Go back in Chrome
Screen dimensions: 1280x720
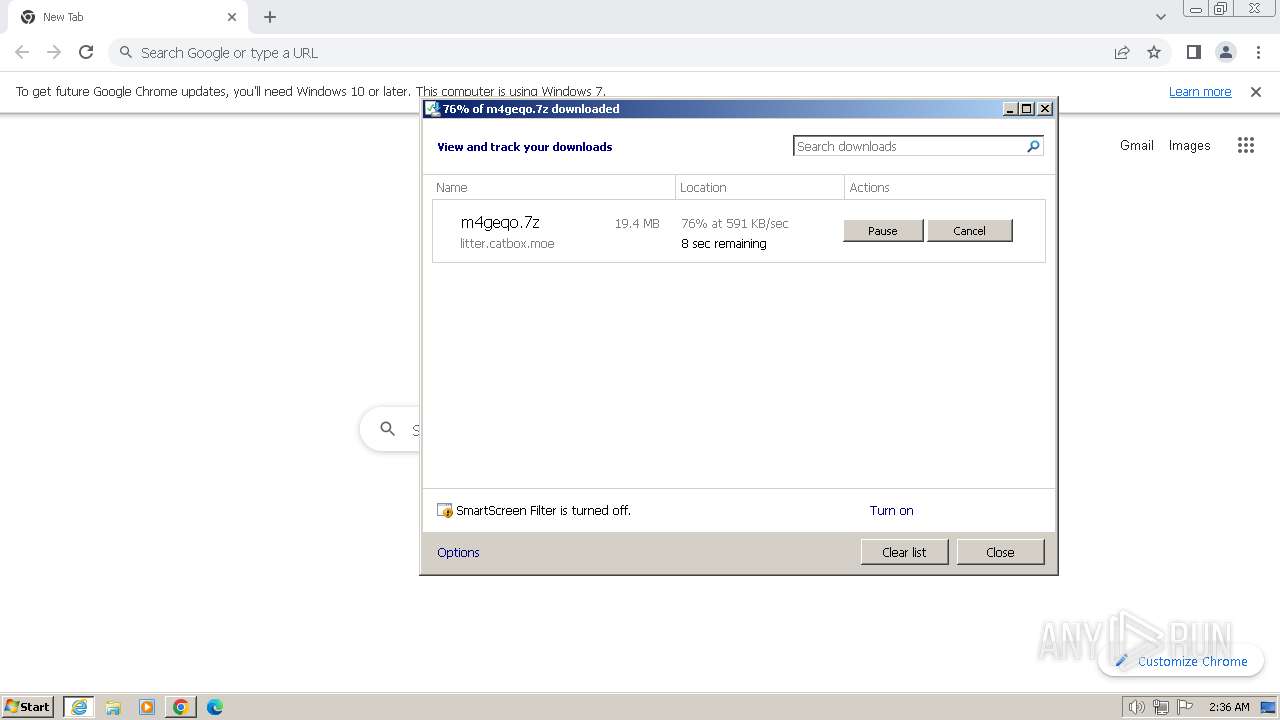click(x=22, y=53)
